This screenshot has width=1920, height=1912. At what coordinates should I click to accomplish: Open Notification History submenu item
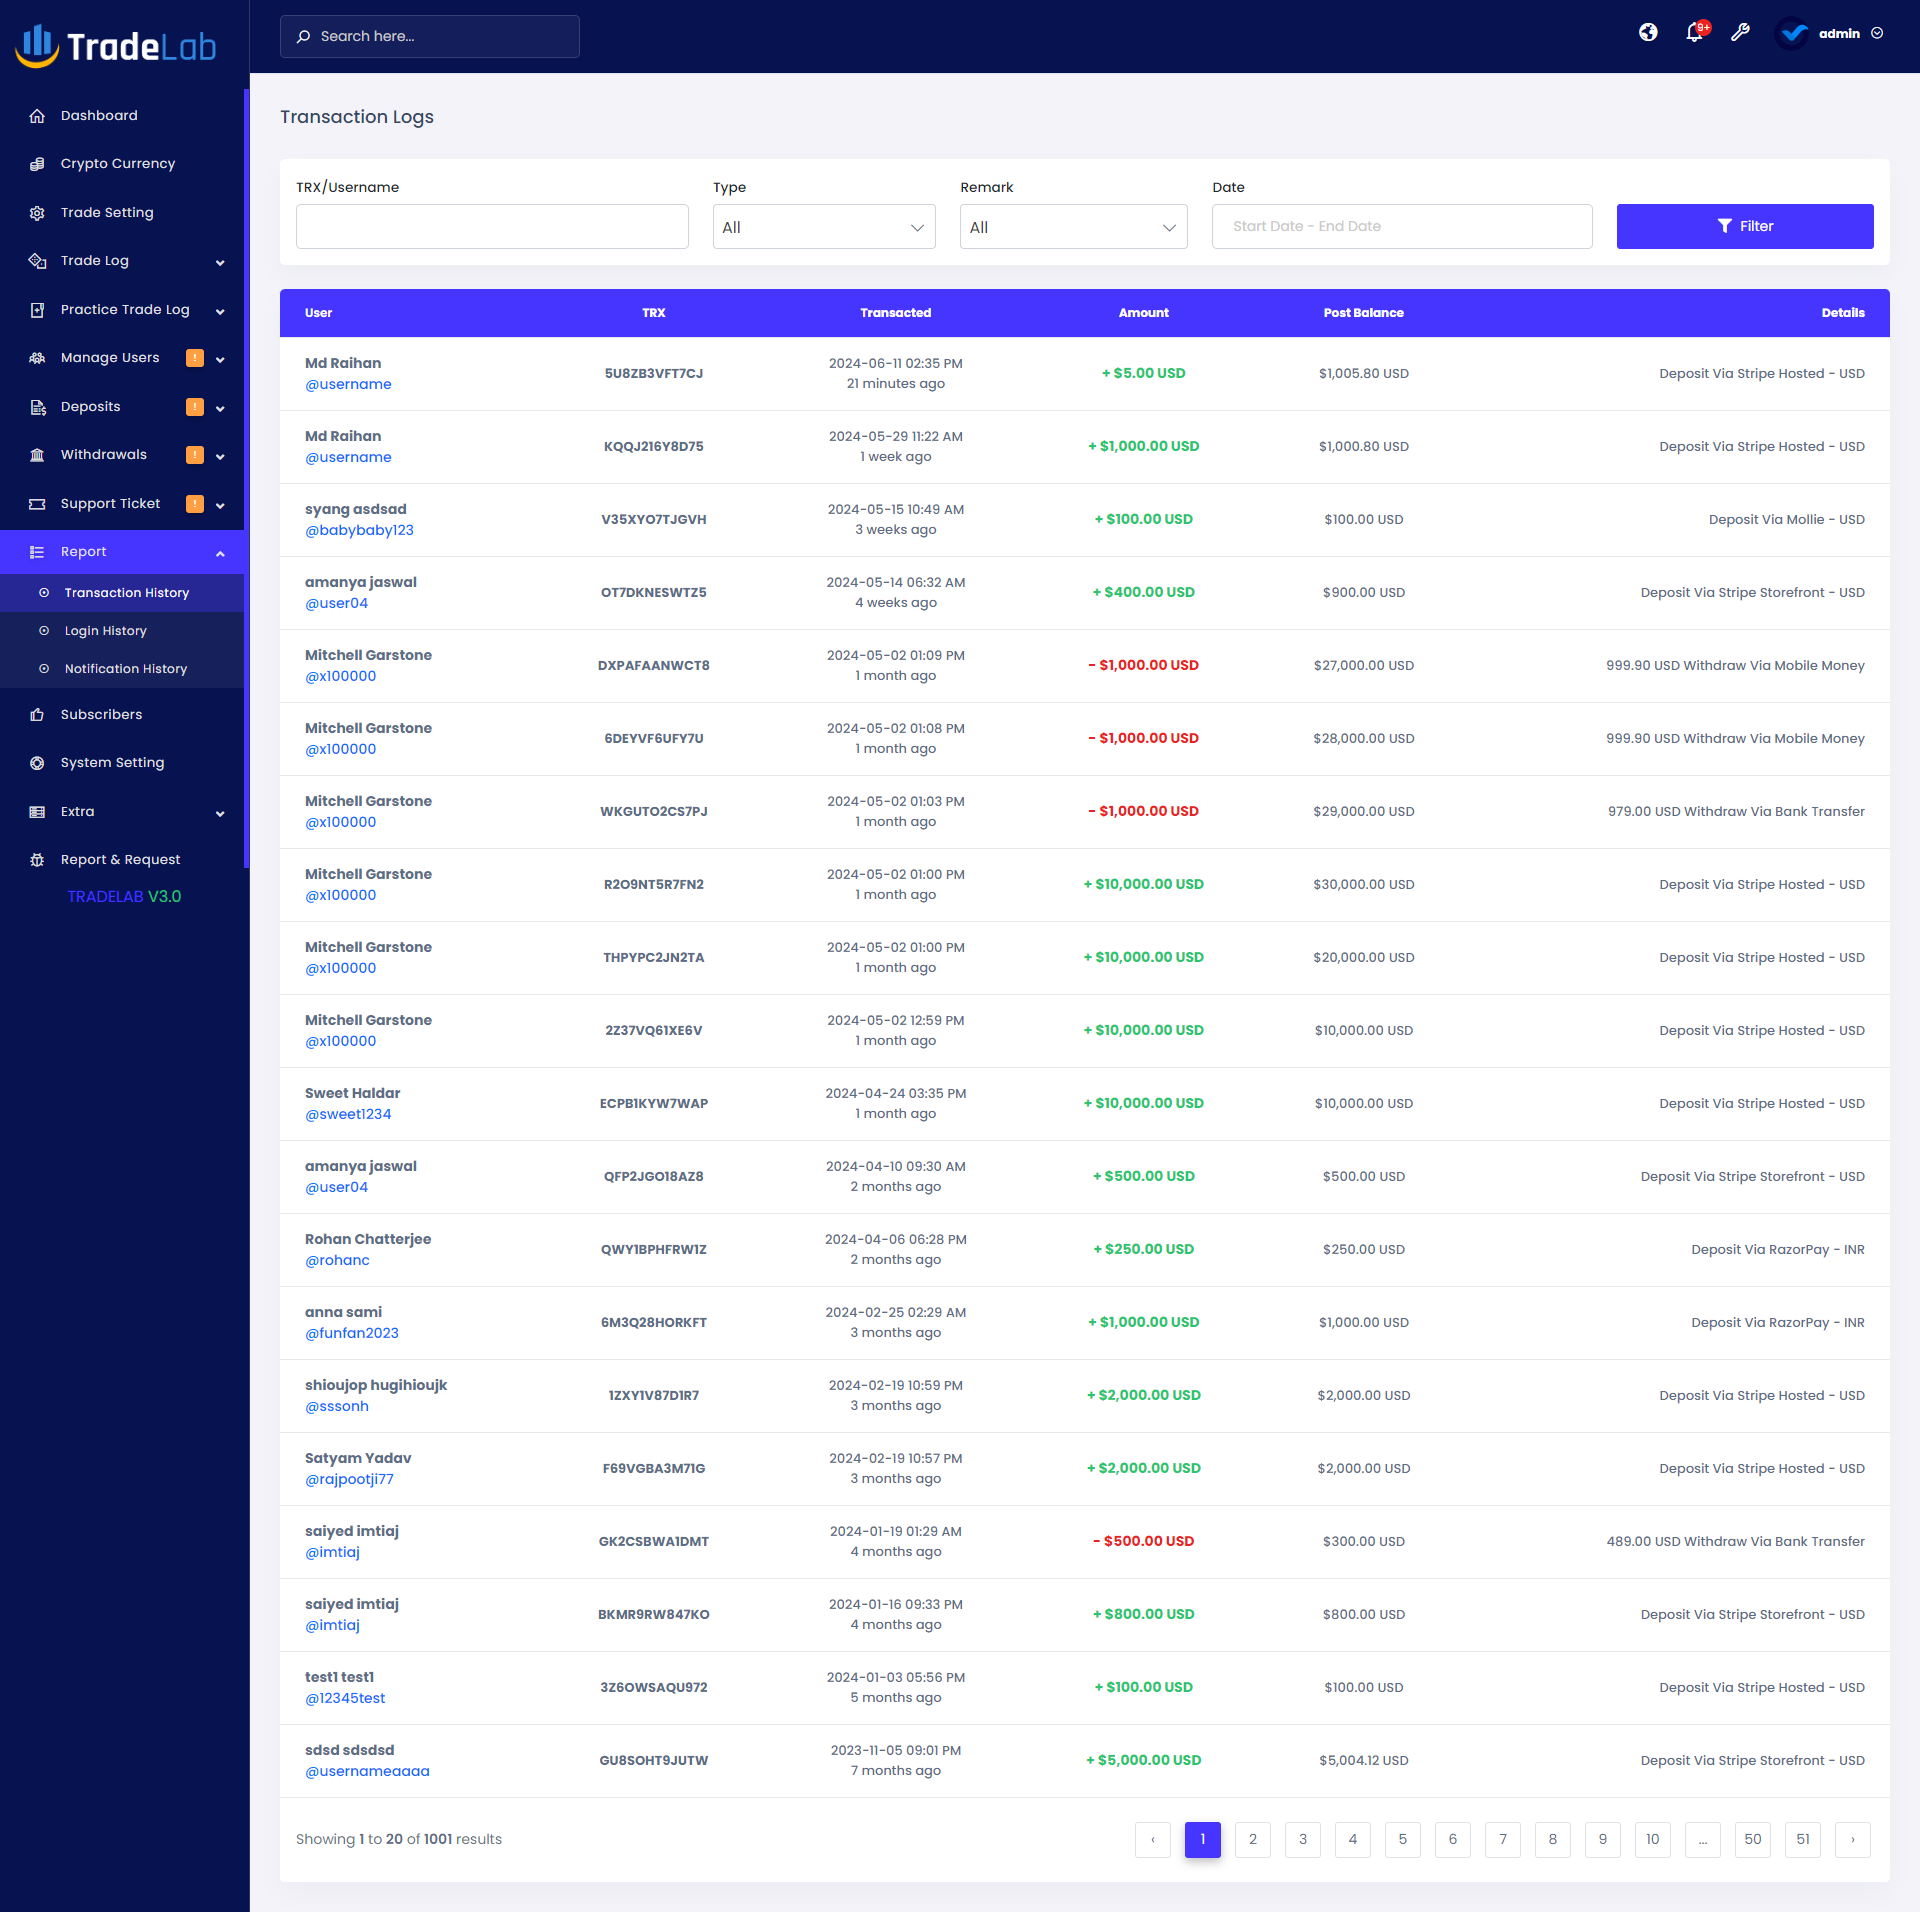tap(125, 669)
